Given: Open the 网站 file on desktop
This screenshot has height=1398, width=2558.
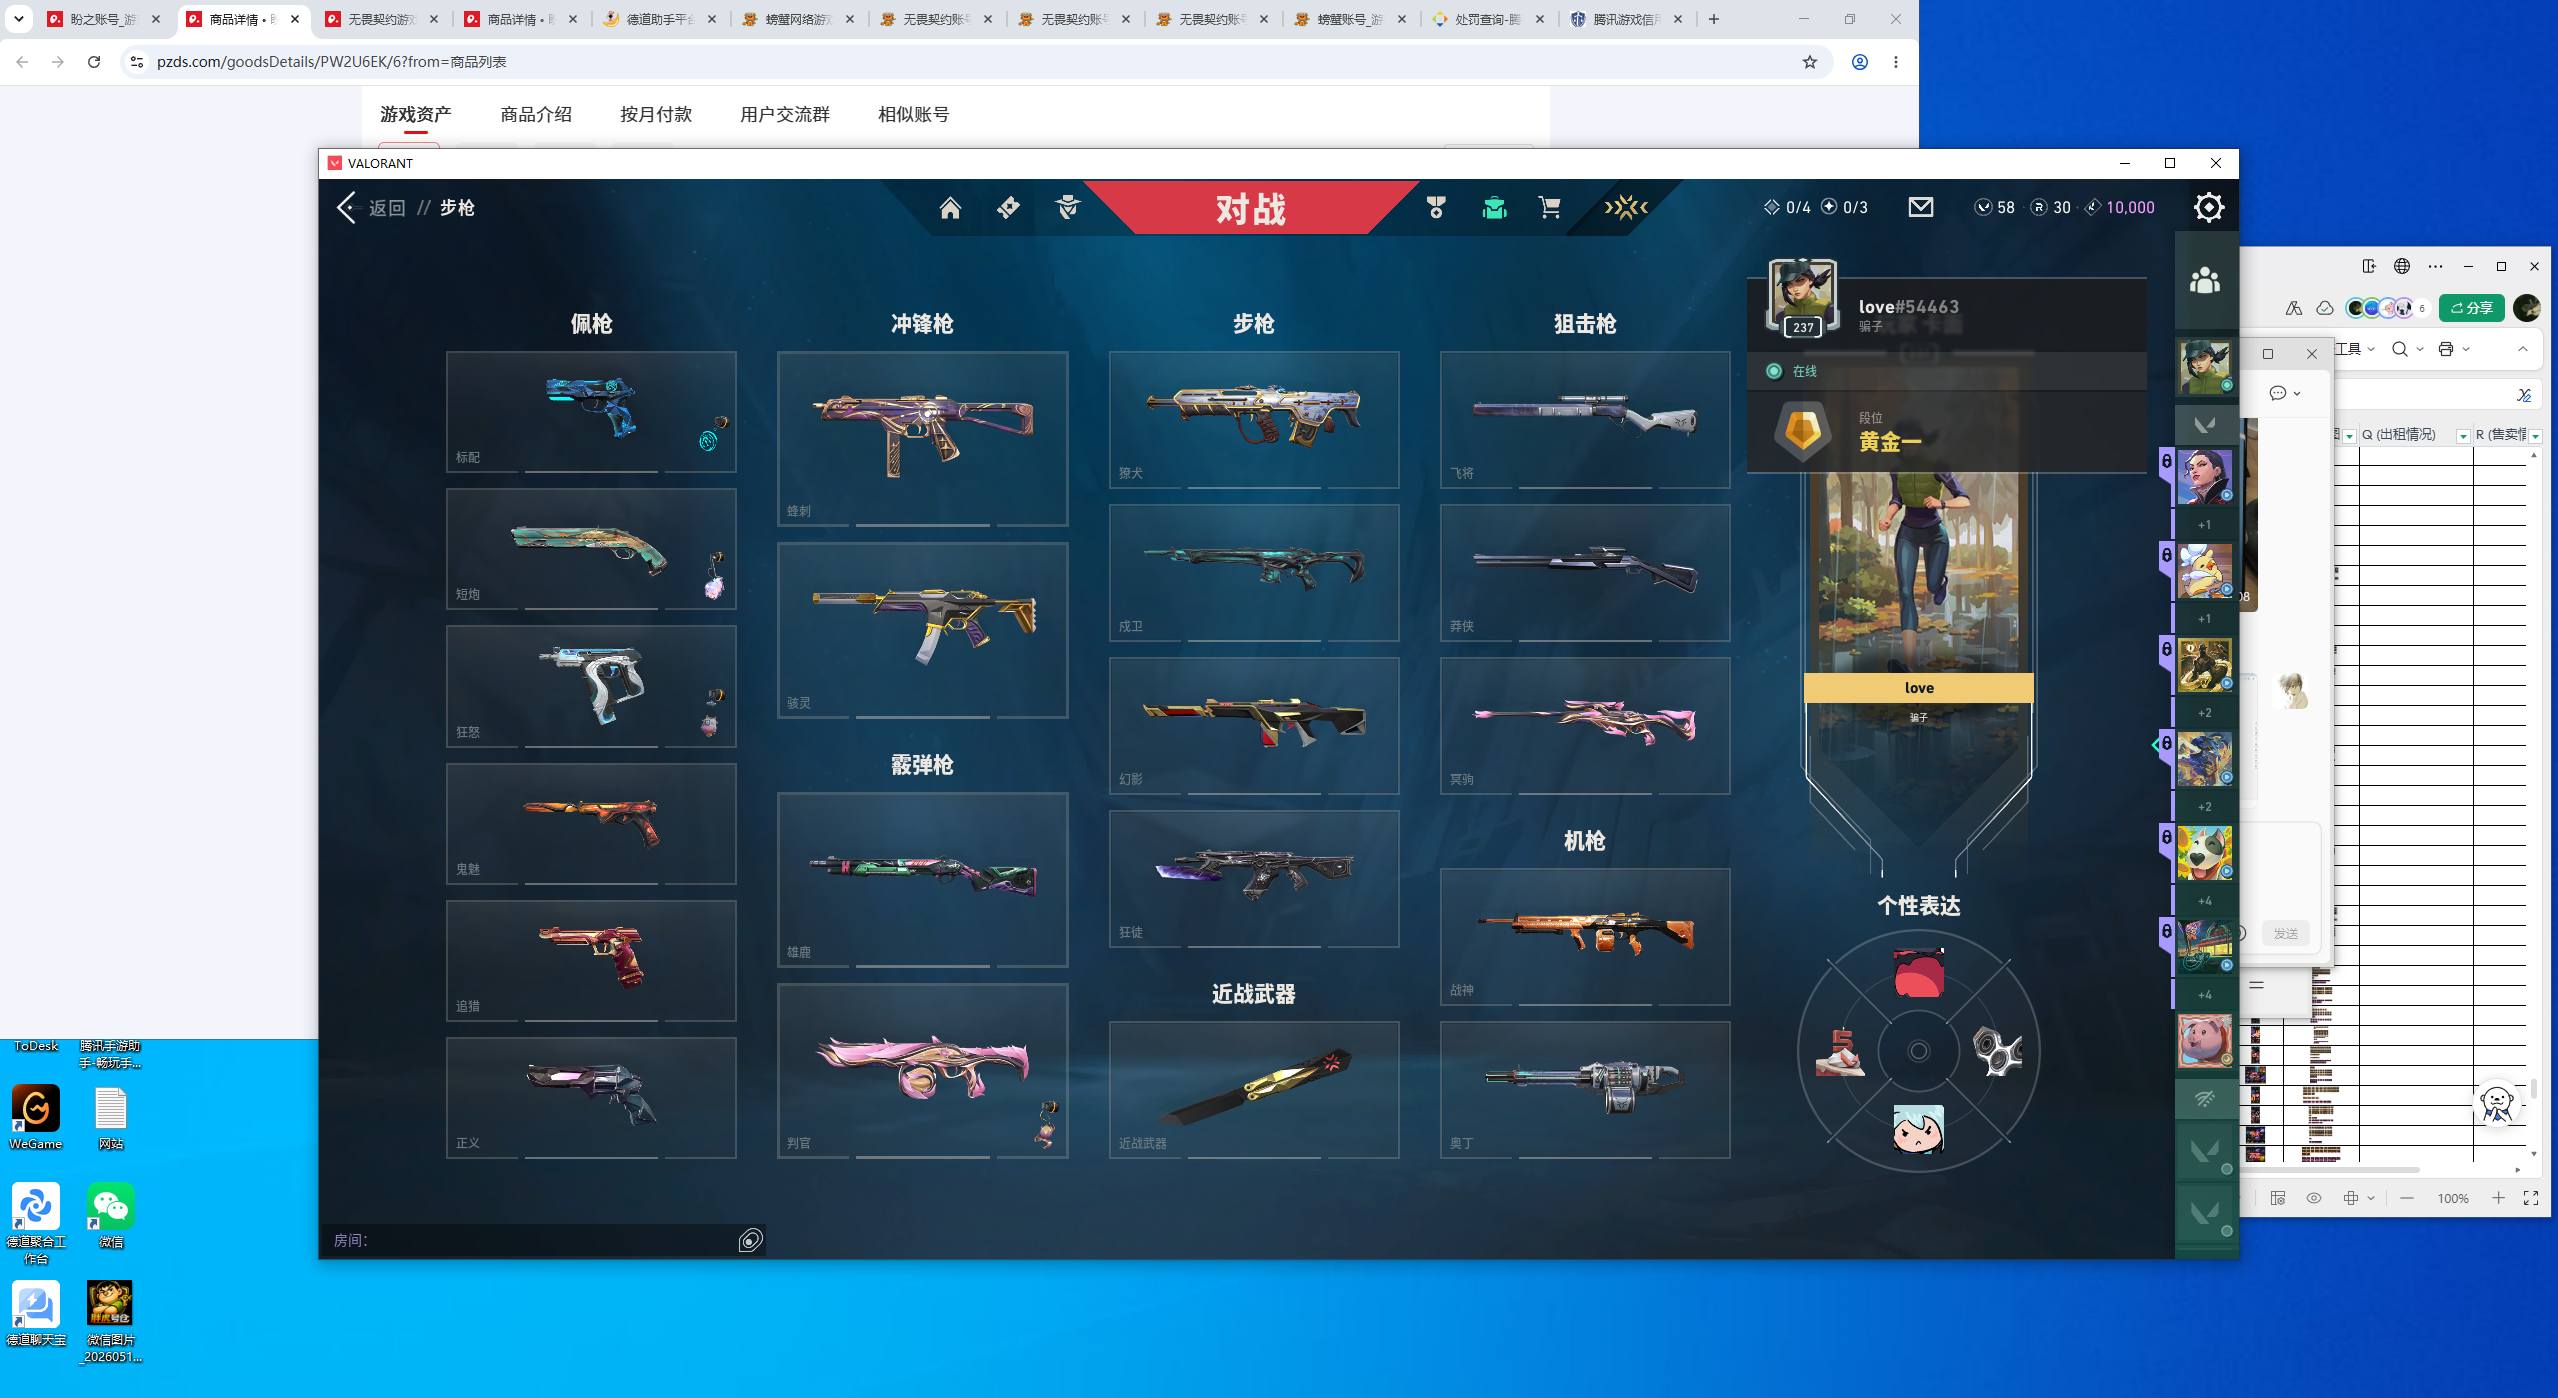Looking at the screenshot, I should pyautogui.click(x=110, y=1117).
